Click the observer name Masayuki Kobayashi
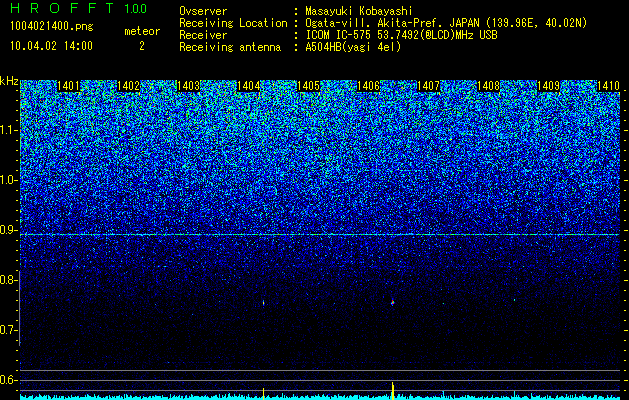Screen dimensions: 629x400 tap(359, 11)
